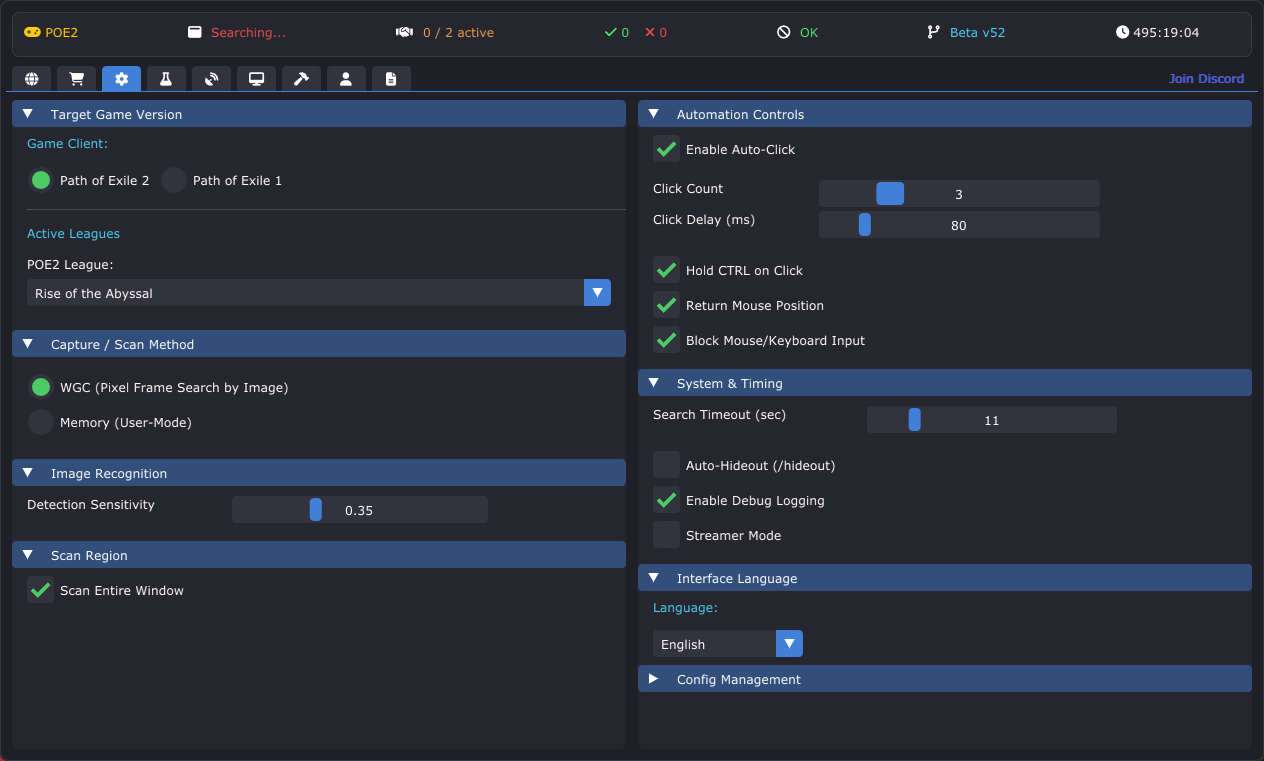Turn on Streamer Mode

tap(666, 536)
